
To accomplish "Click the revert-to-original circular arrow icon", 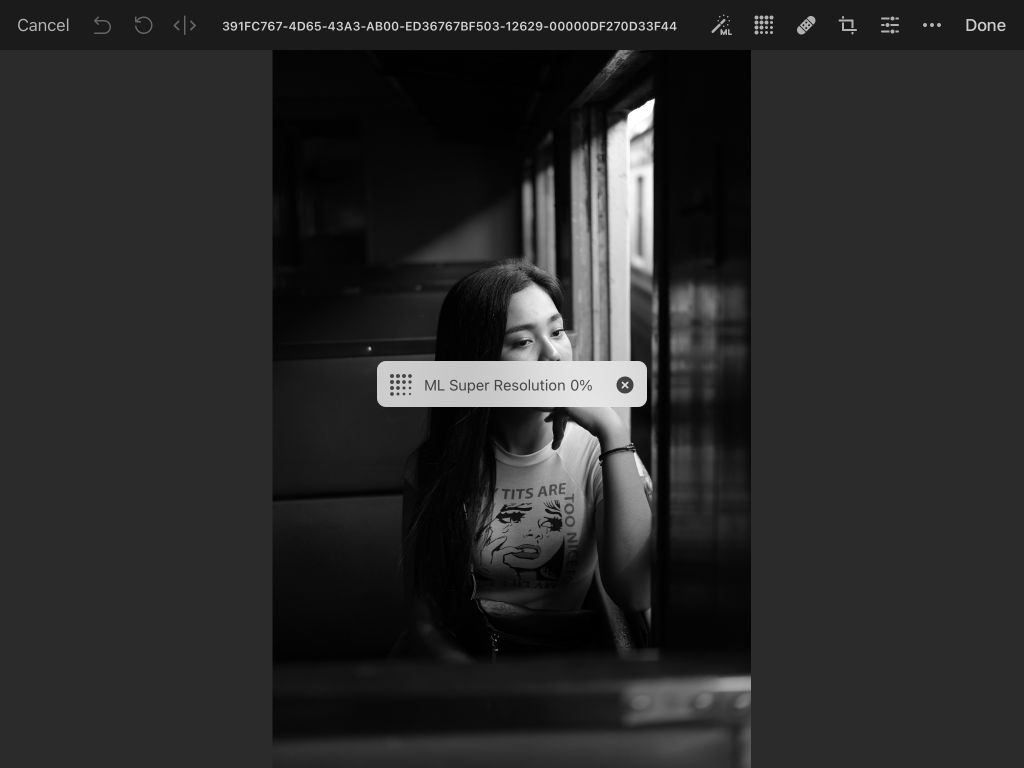I will coord(143,25).
